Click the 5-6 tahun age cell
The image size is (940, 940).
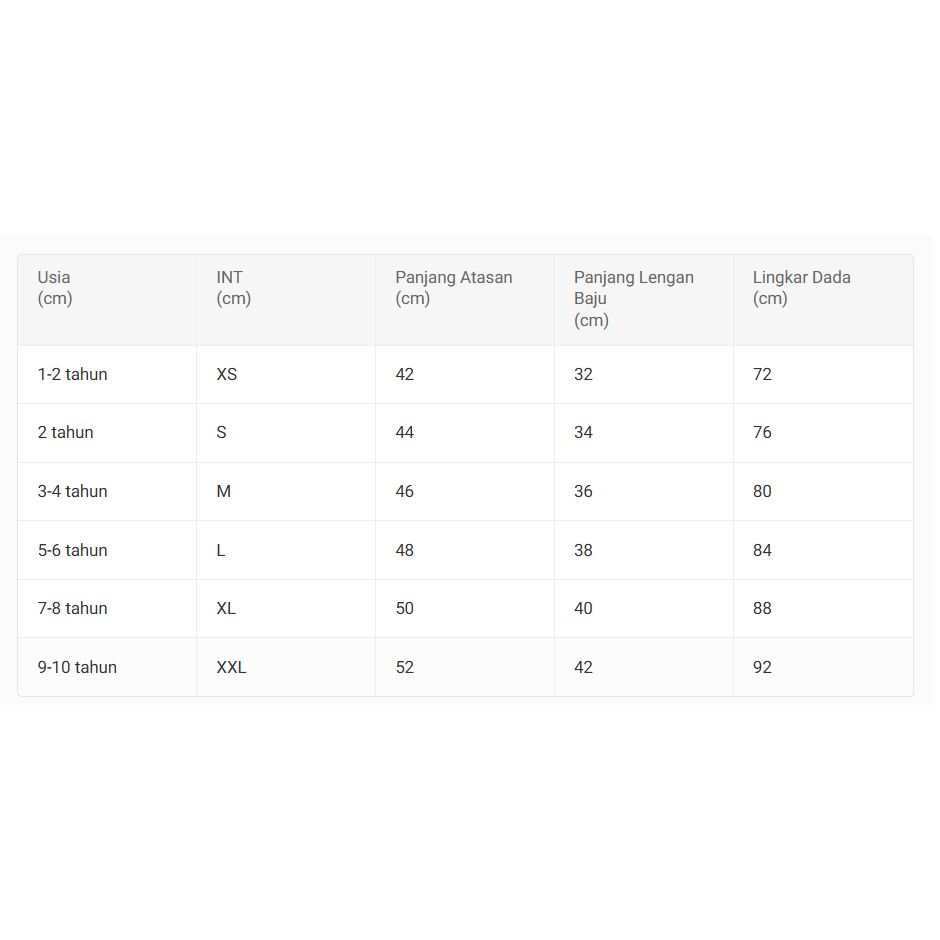pos(73,550)
